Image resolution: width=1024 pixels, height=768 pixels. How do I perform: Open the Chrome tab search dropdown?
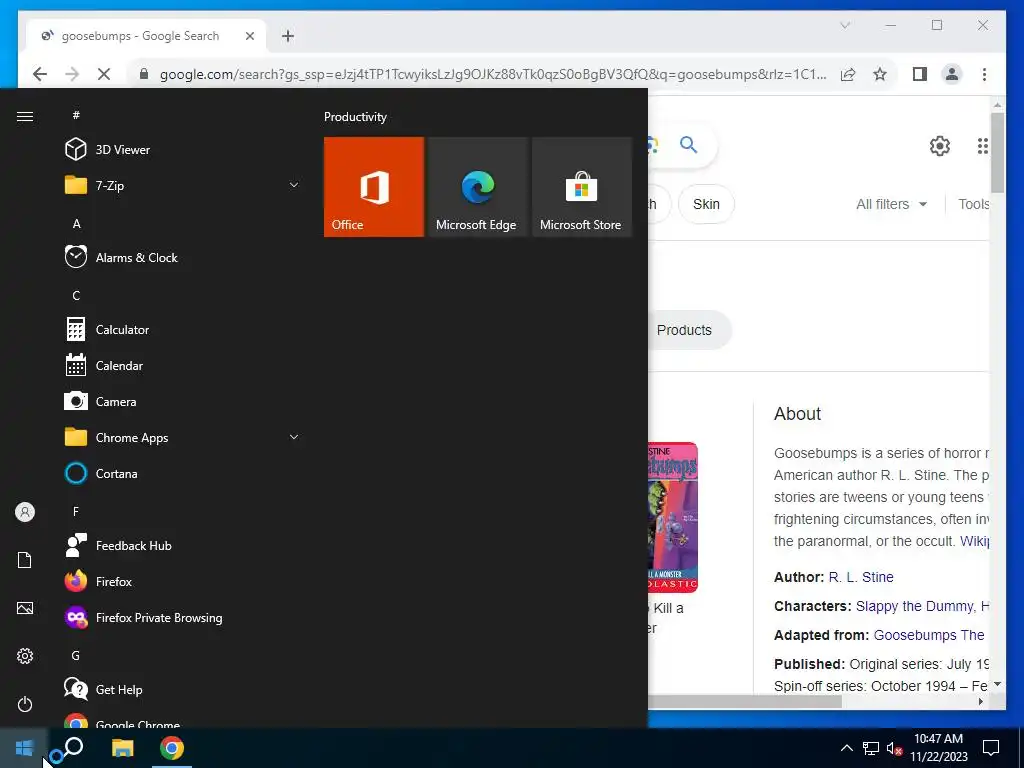(845, 25)
